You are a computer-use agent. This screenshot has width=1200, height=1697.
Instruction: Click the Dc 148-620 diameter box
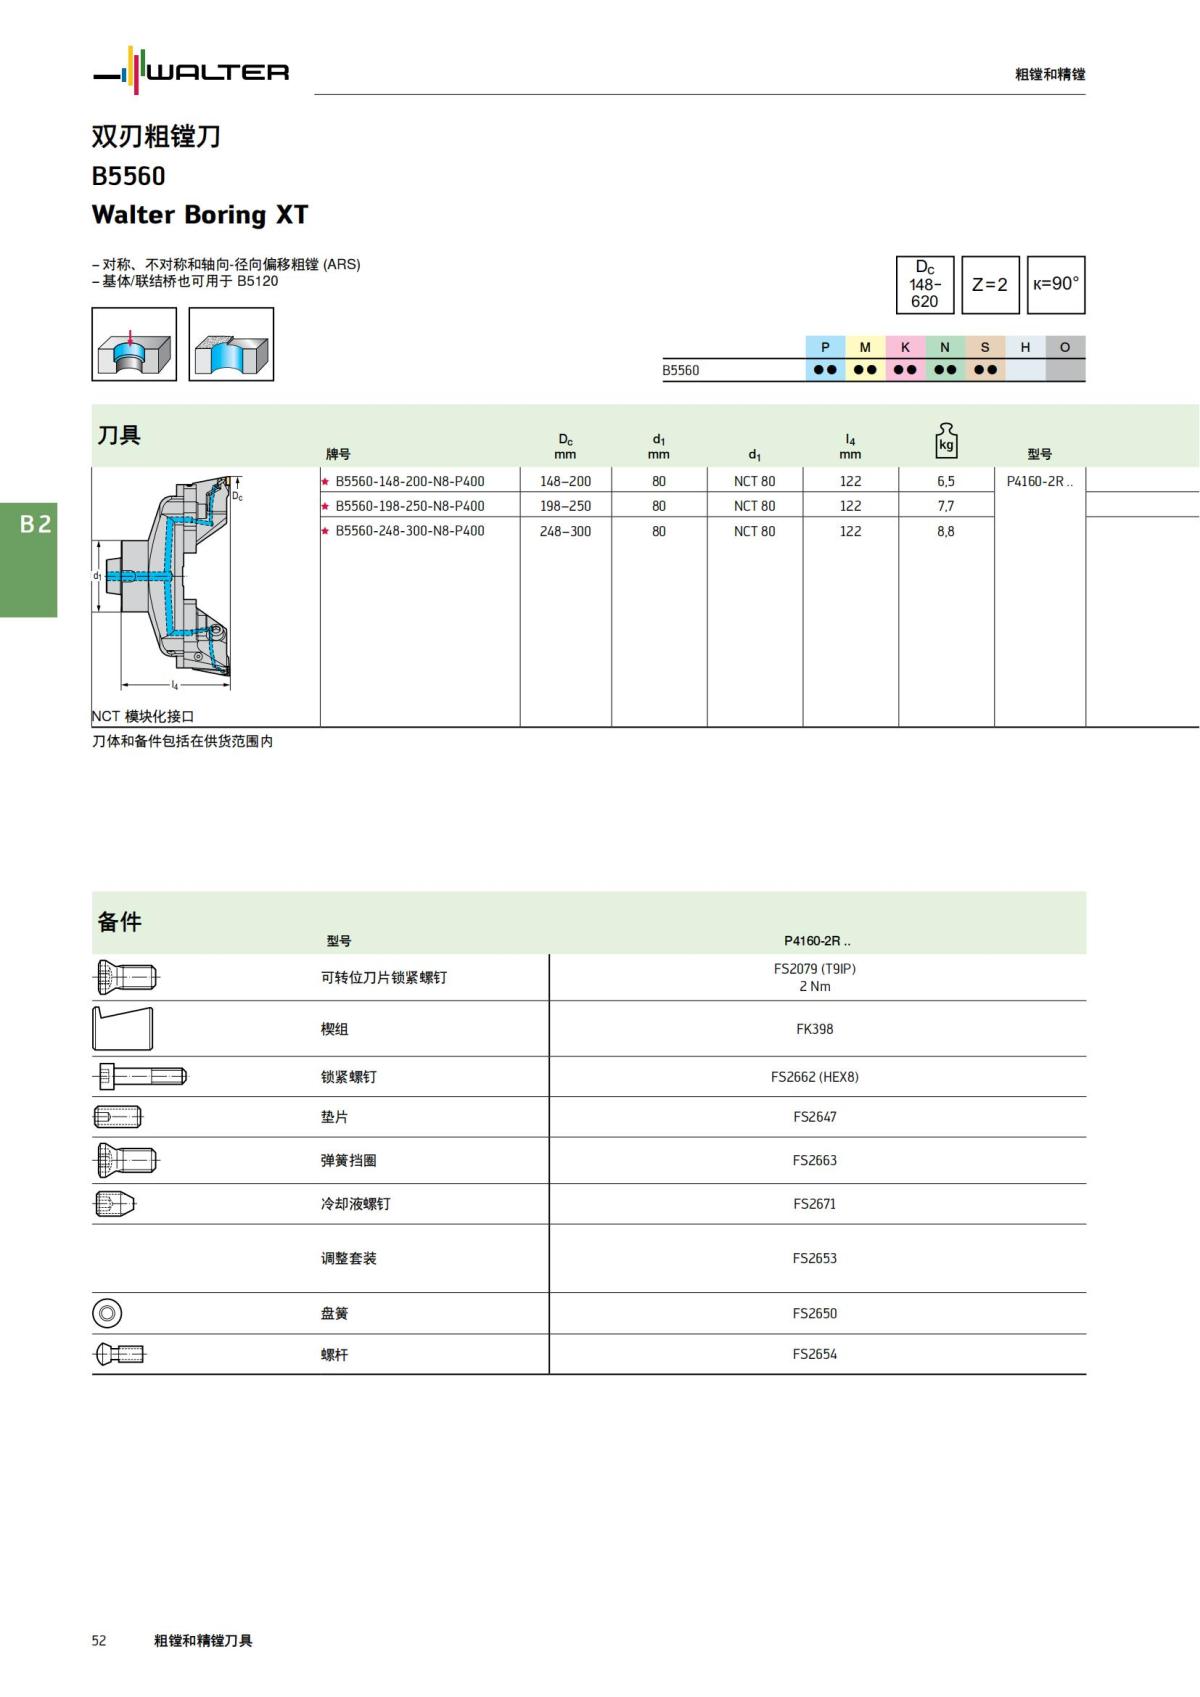coord(925,285)
